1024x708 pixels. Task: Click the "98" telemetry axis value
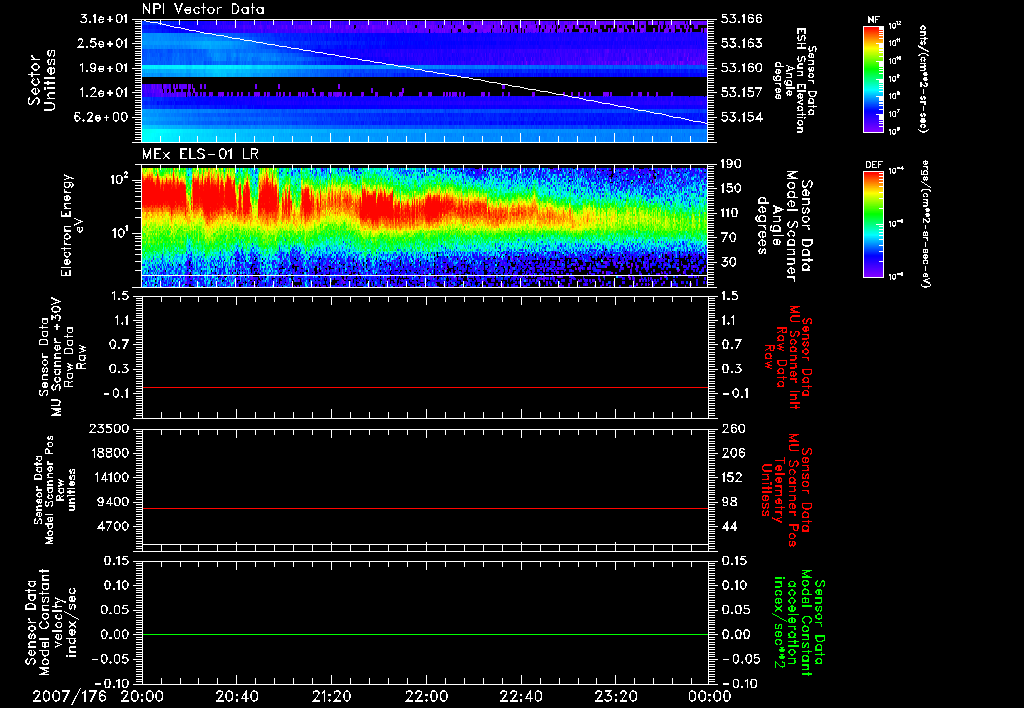(x=729, y=502)
